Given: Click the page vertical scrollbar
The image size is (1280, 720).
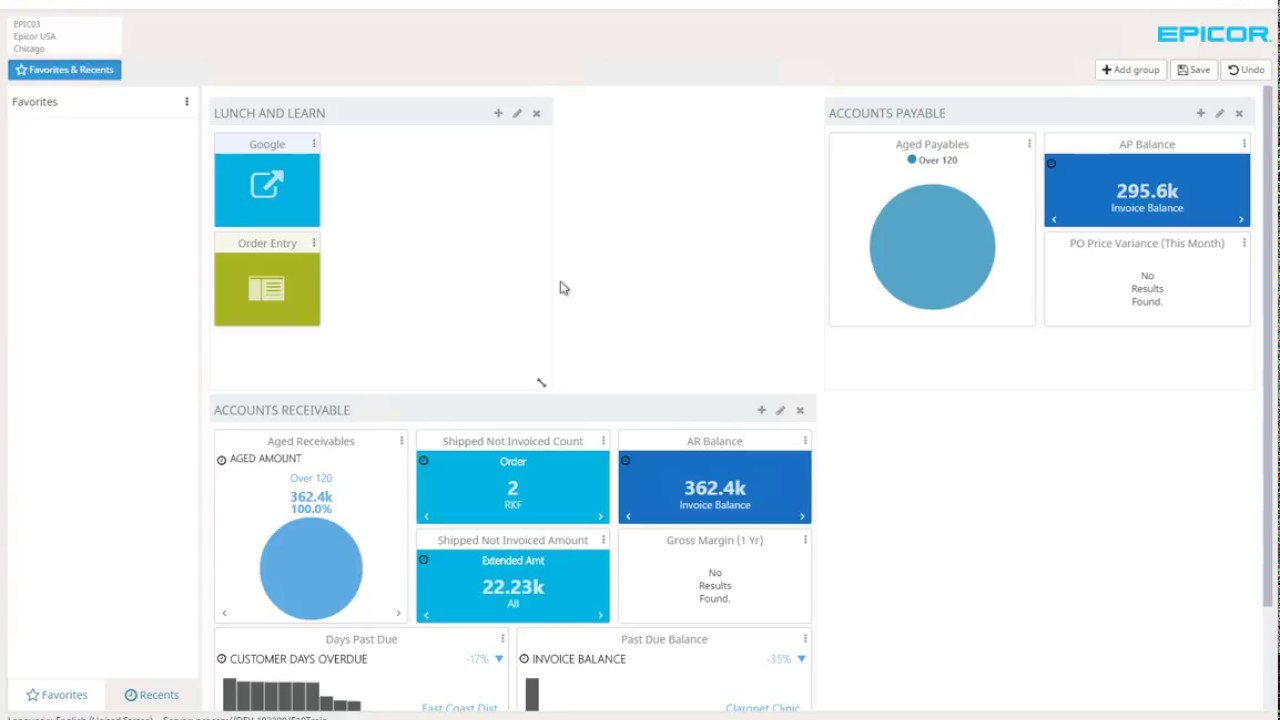Looking at the screenshot, I should click(x=1268, y=346).
